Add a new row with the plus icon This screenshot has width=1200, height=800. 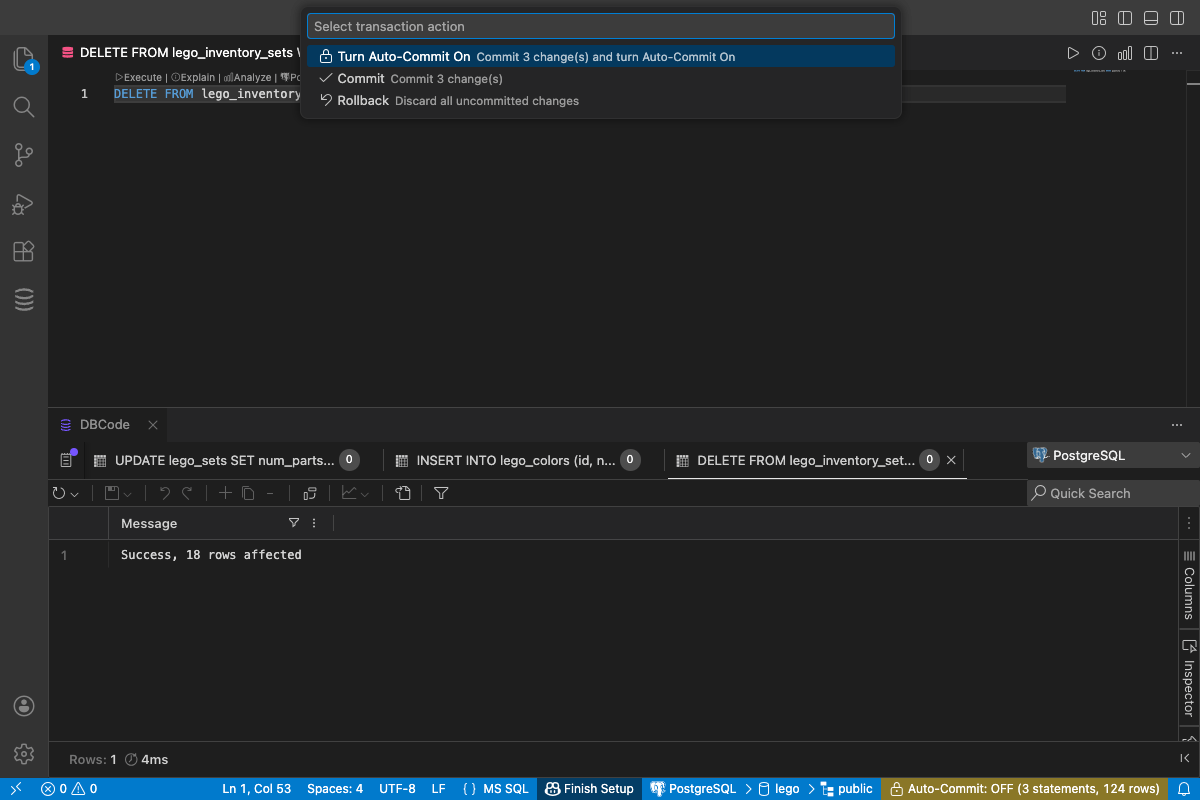(x=225, y=492)
